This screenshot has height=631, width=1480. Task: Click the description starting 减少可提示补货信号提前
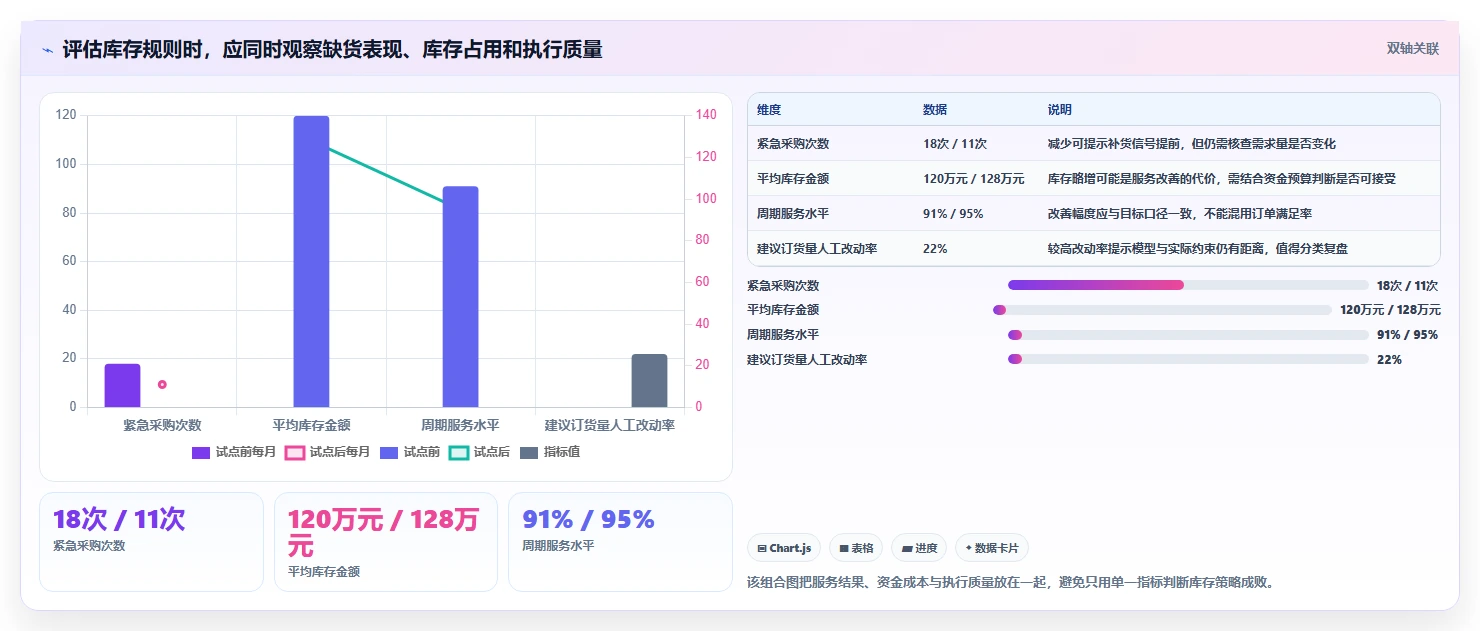tap(1191, 144)
